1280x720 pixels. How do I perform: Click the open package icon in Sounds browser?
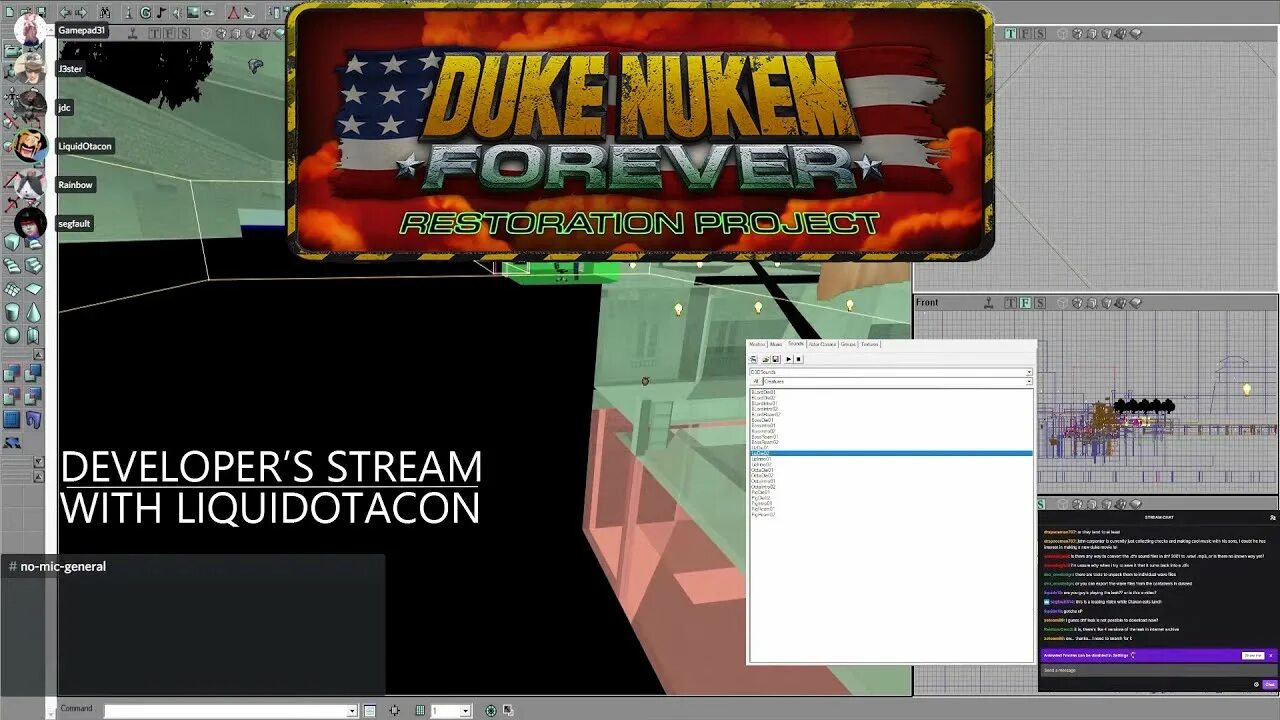click(x=765, y=359)
